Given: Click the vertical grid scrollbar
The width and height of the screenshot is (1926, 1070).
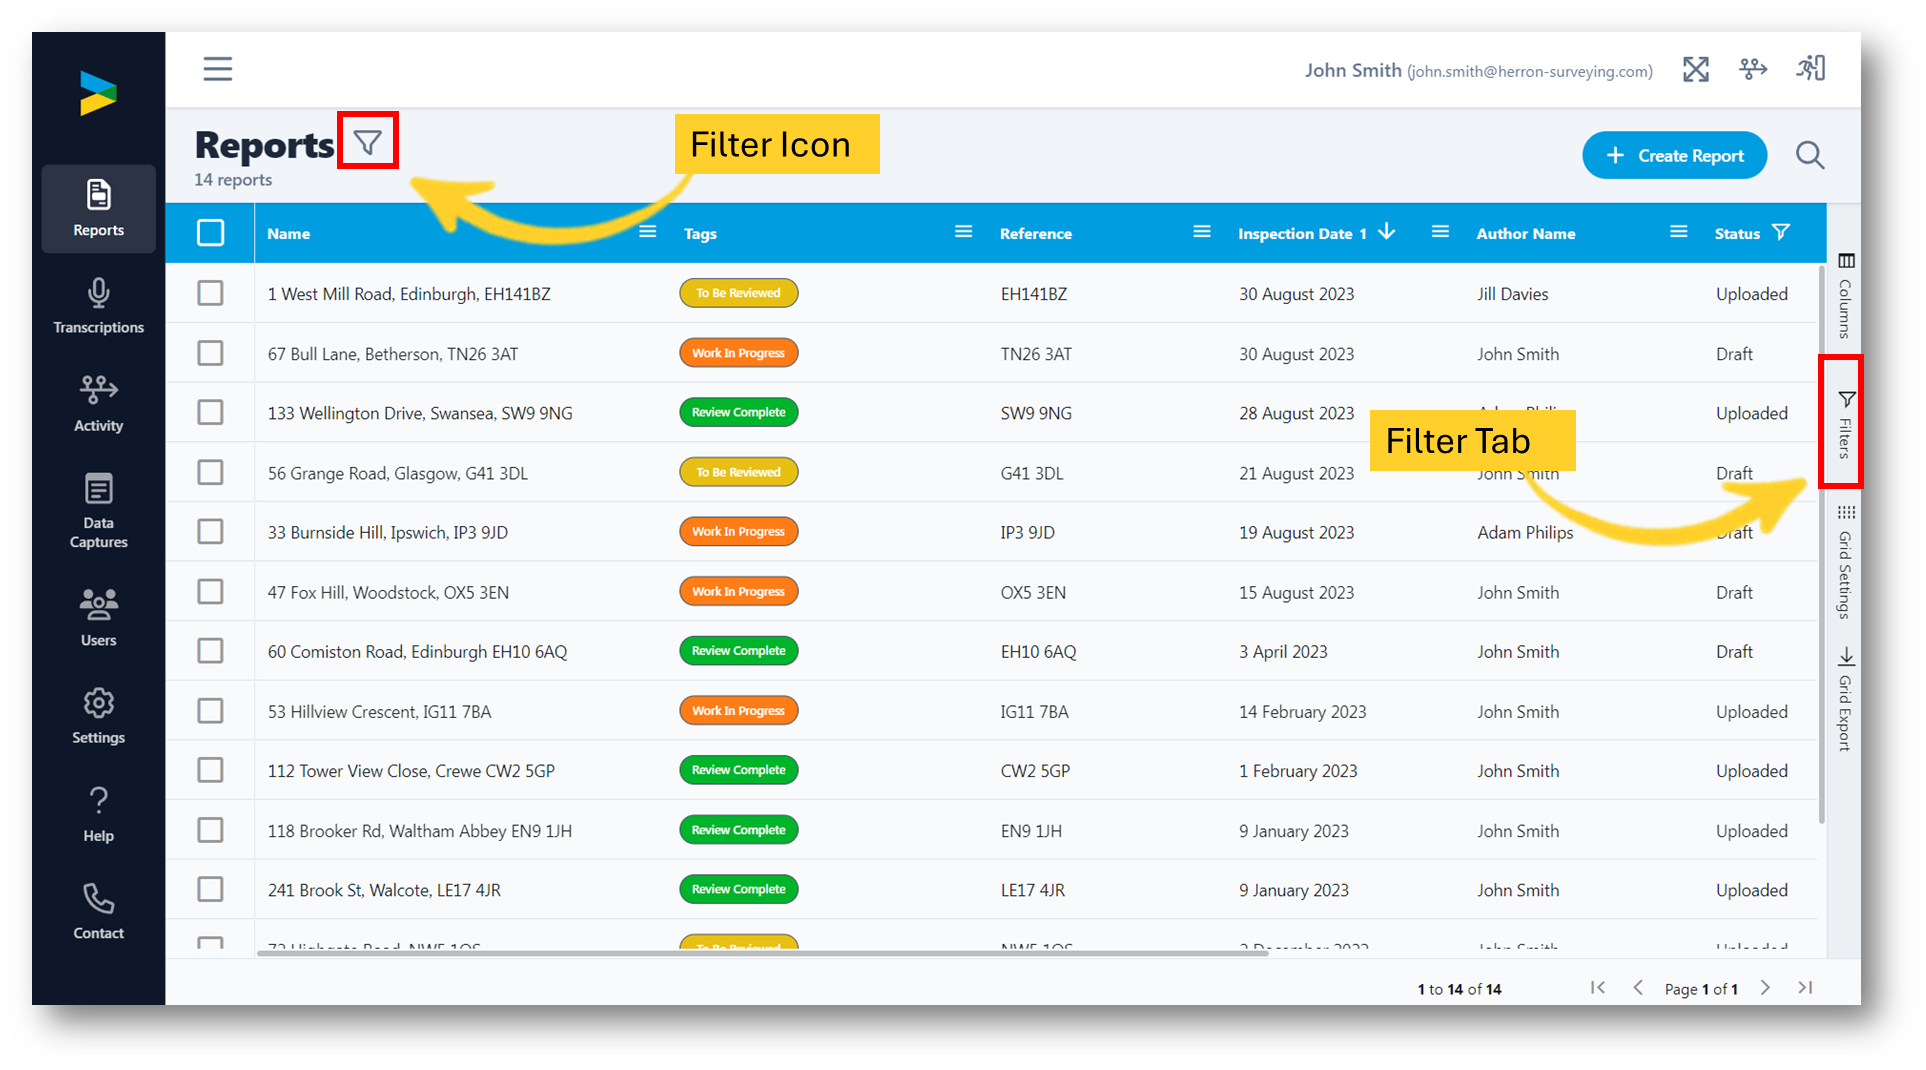Looking at the screenshot, I should 1821,545.
